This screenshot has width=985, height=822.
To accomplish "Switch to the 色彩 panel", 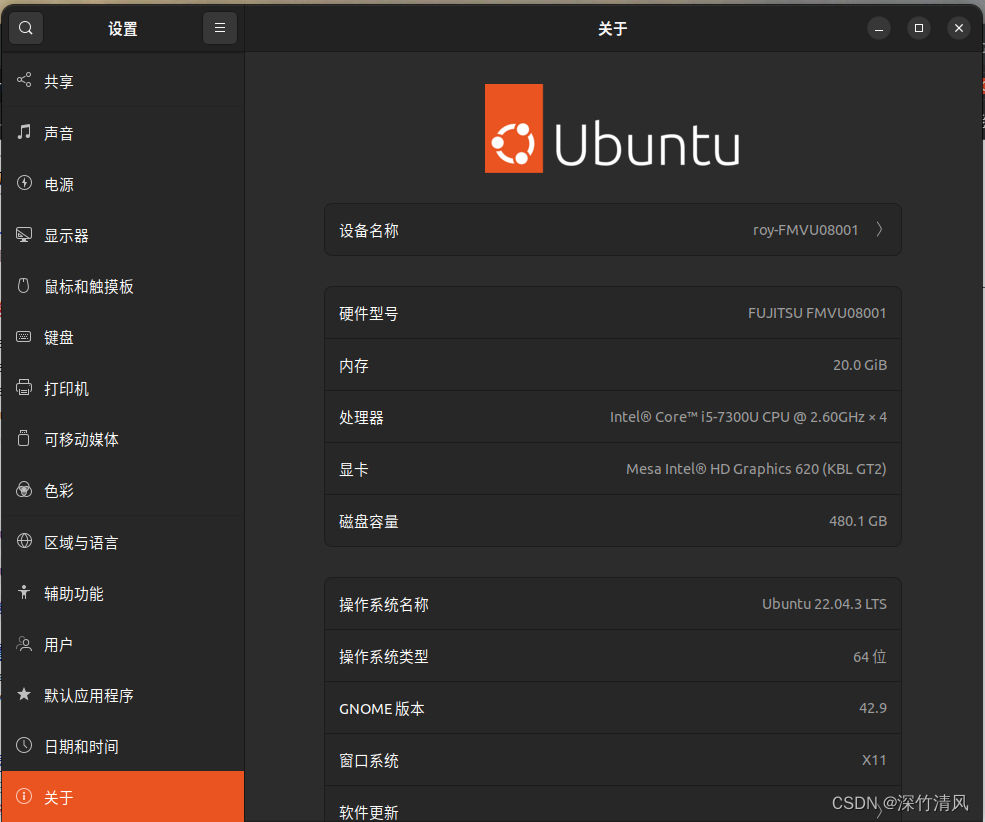I will click(123, 491).
